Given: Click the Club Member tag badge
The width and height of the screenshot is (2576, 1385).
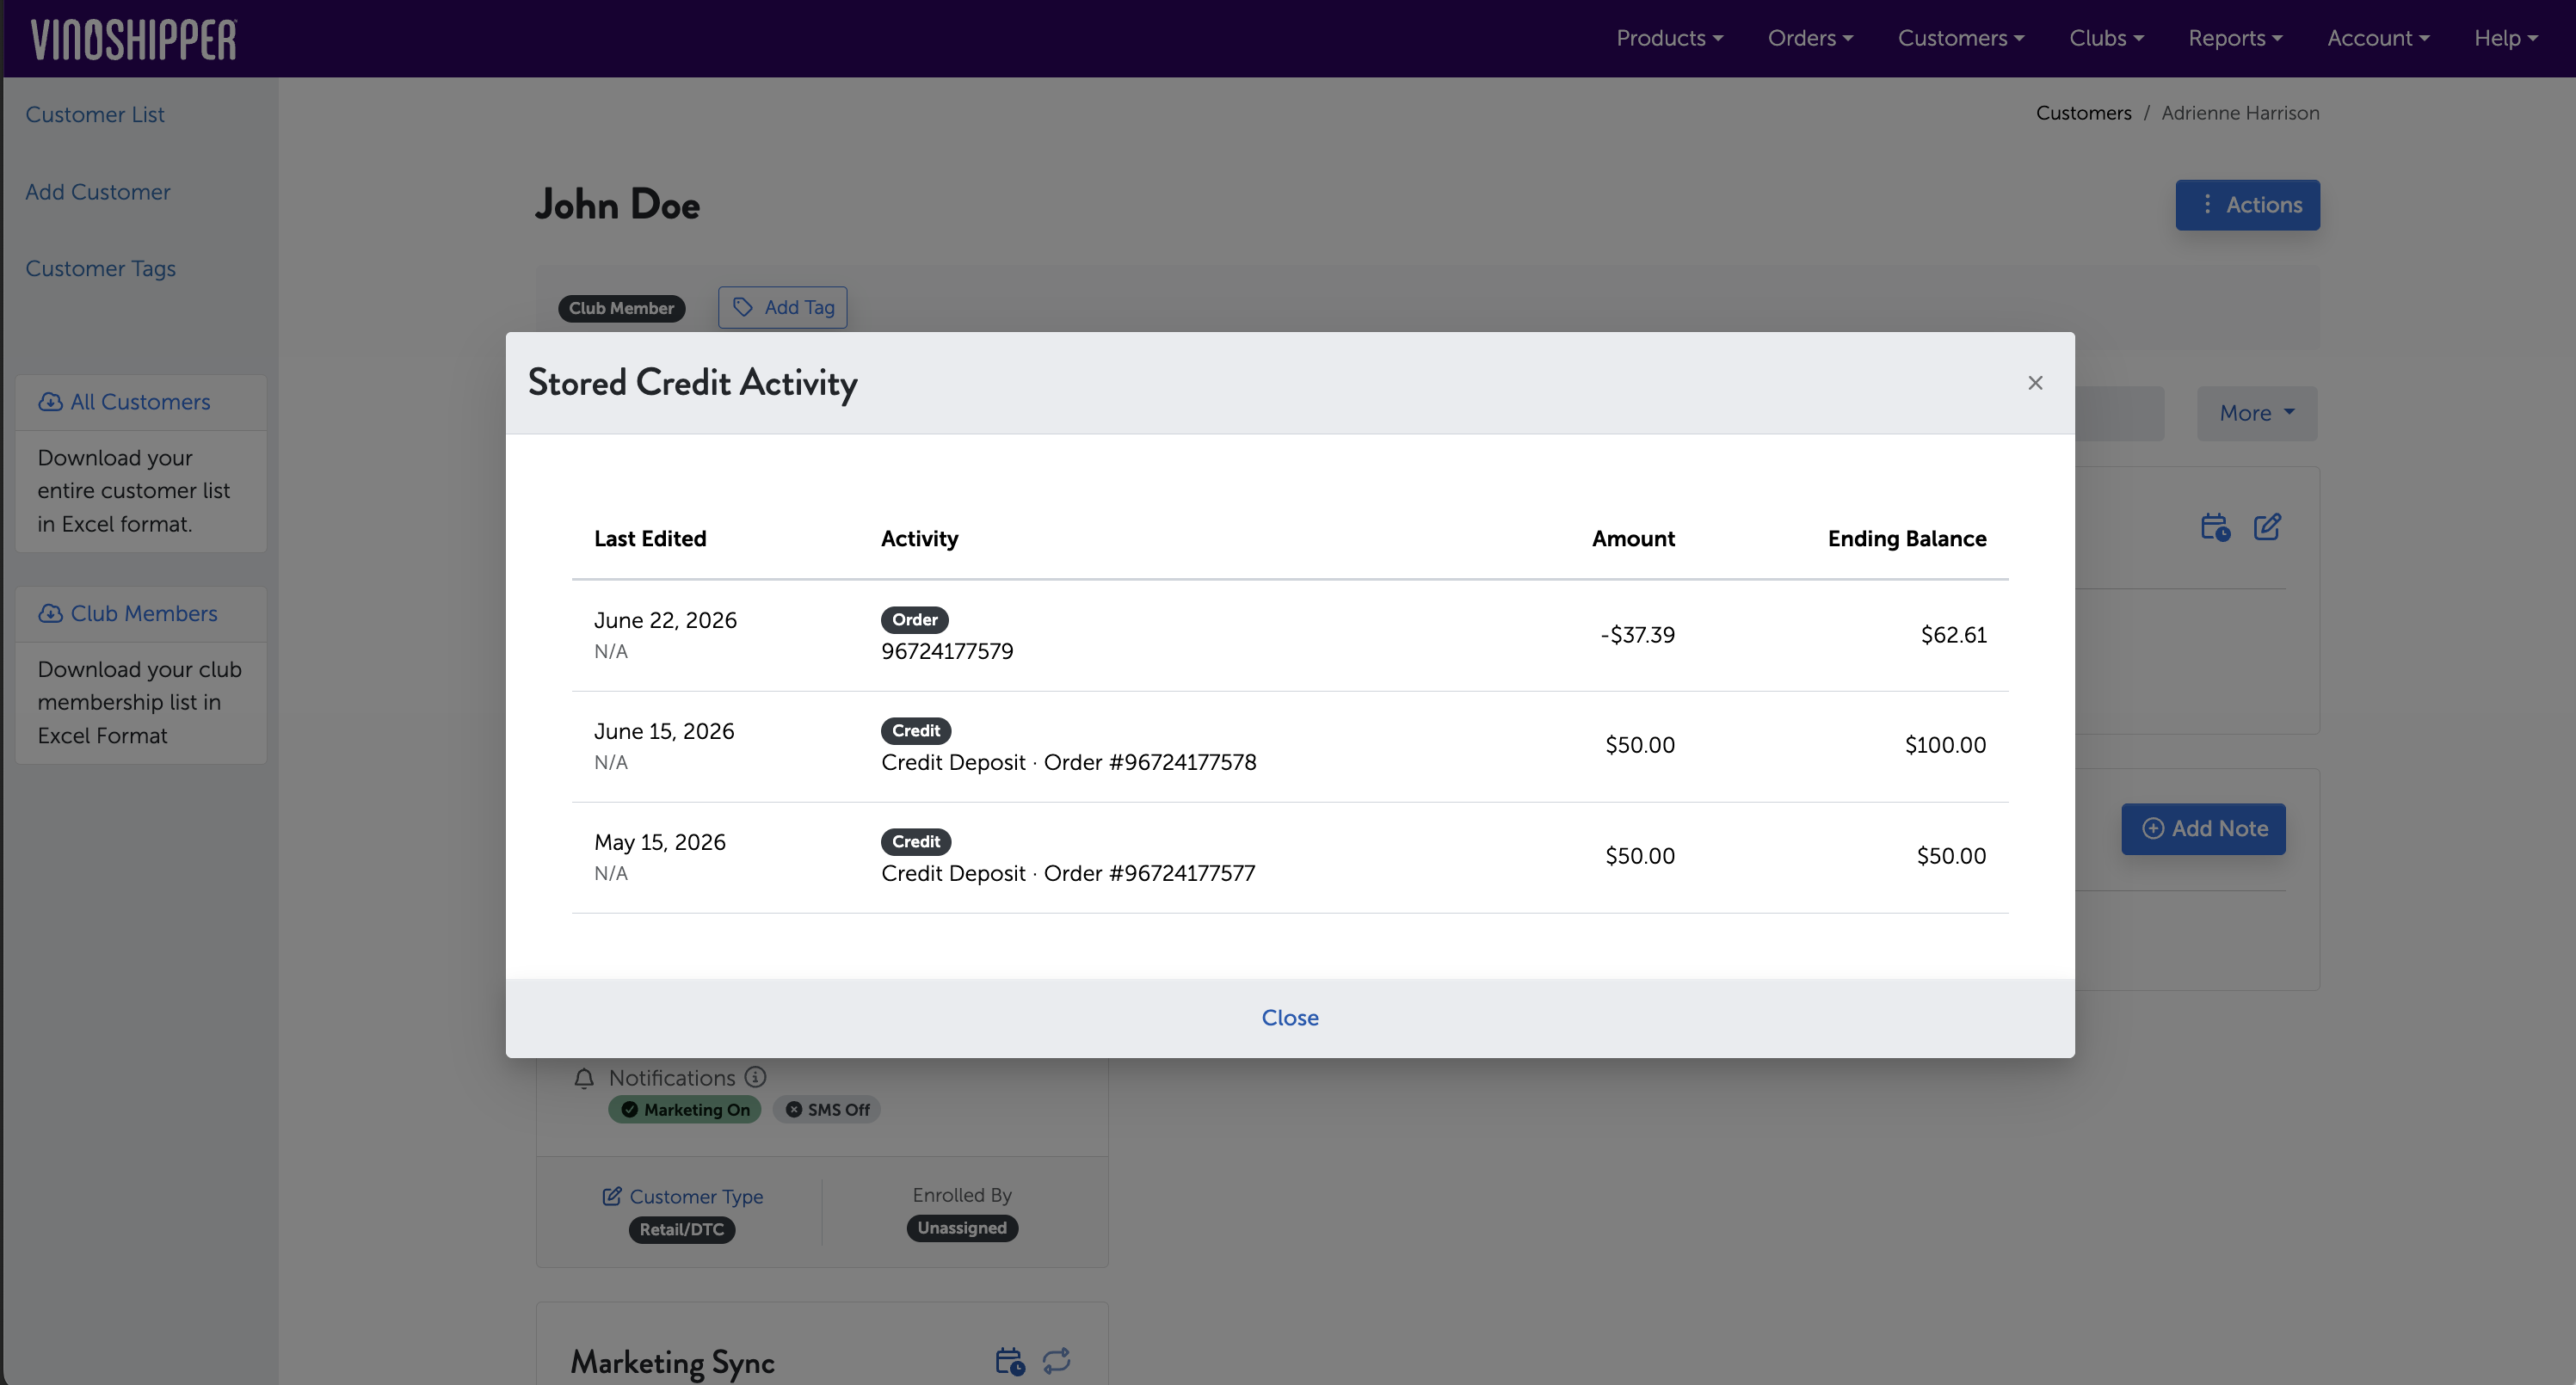Looking at the screenshot, I should pyautogui.click(x=621, y=309).
